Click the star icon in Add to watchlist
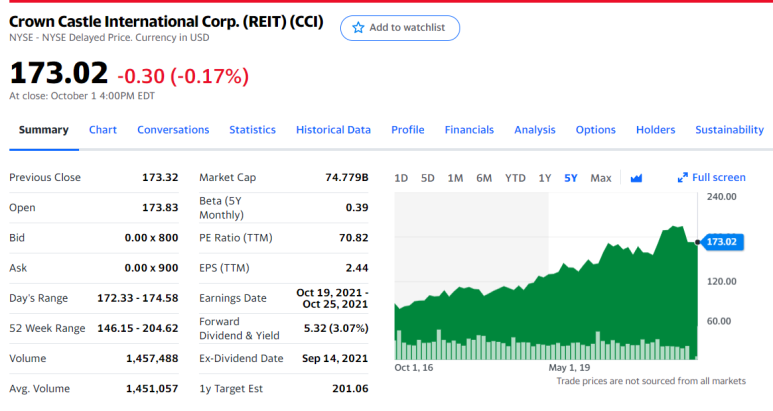This screenshot has height=411, width=773. (358, 28)
